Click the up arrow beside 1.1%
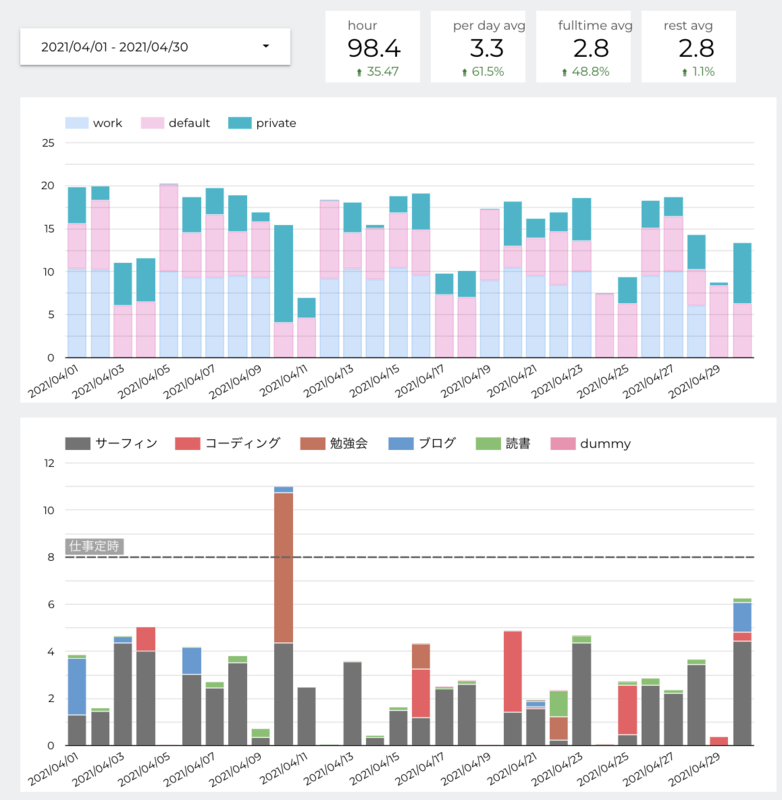The image size is (782, 800). [685, 72]
